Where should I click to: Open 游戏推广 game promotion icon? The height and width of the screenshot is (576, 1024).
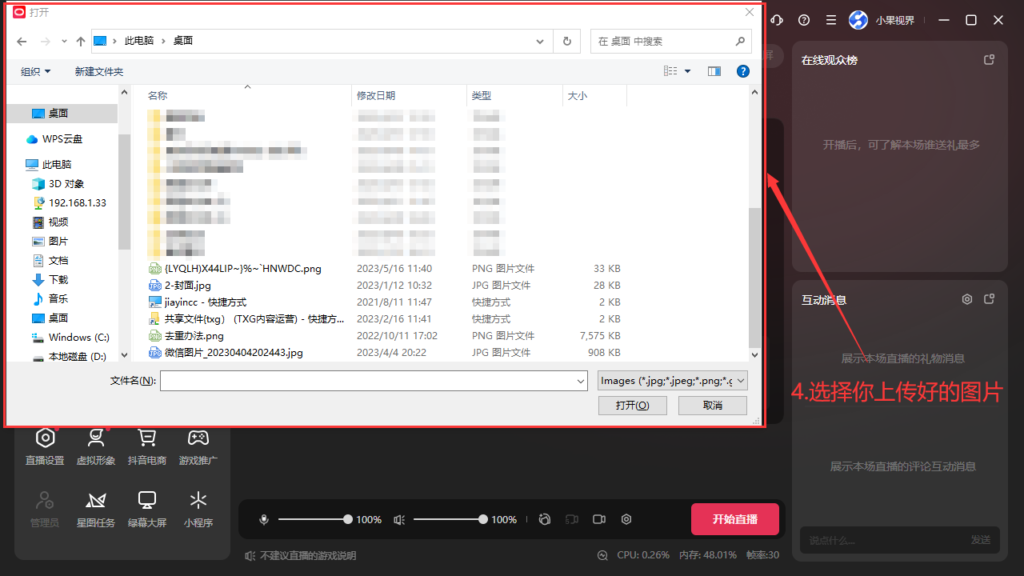coord(198,445)
